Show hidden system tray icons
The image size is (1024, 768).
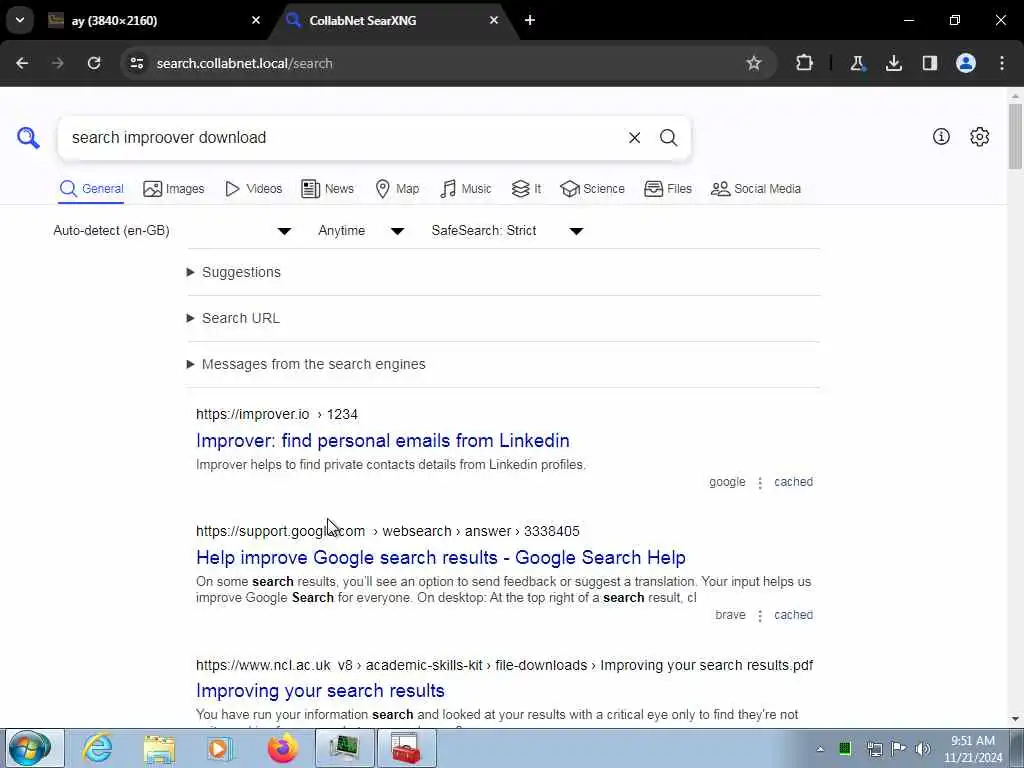[x=820, y=749]
